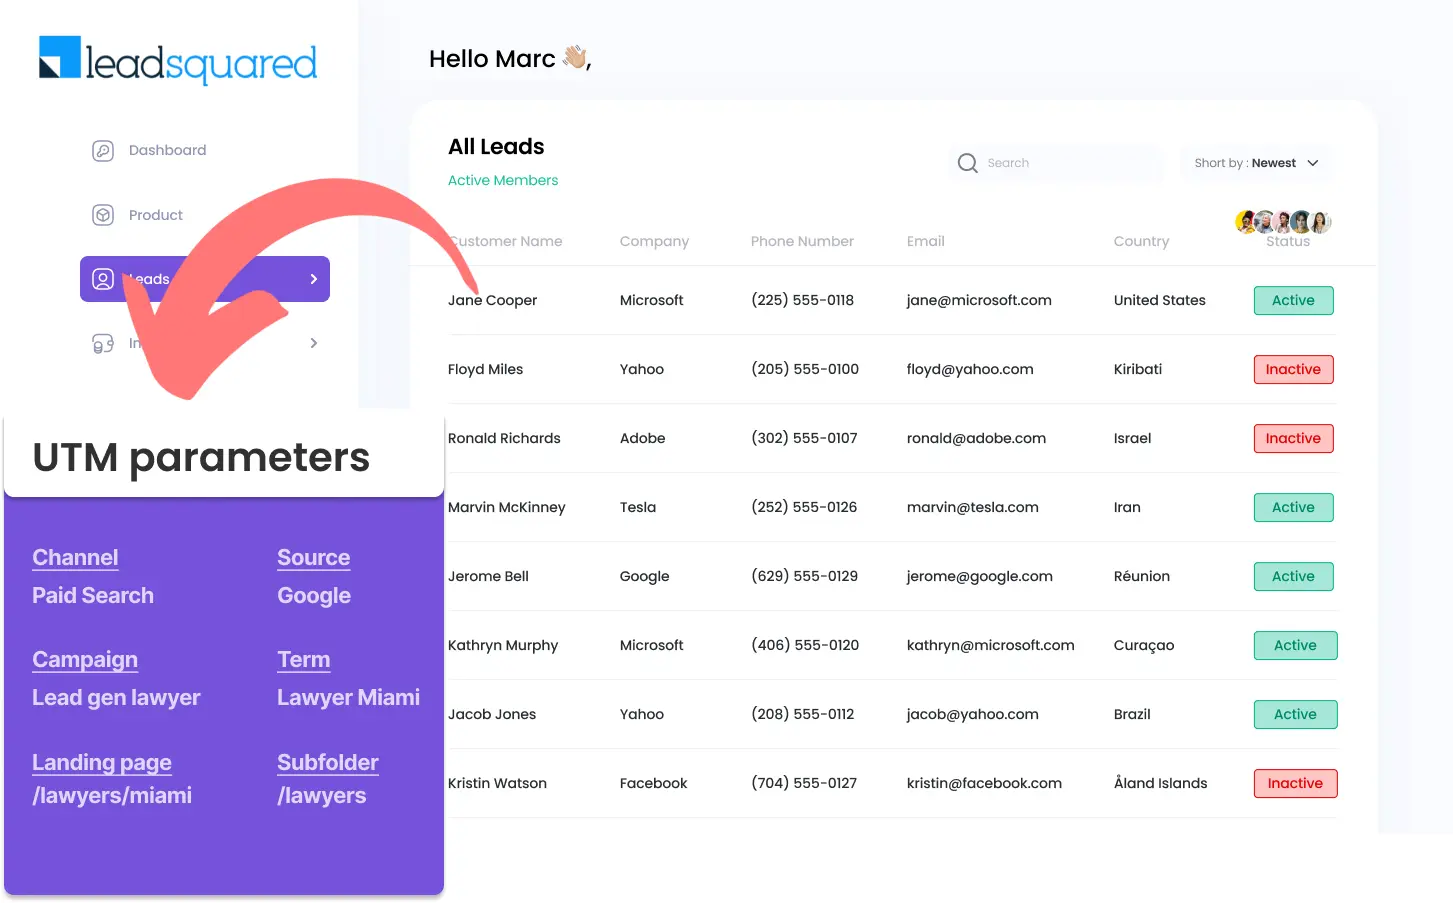Click Kristin Watson's Inactive status badge
The image size is (1453, 903).
pos(1295,783)
